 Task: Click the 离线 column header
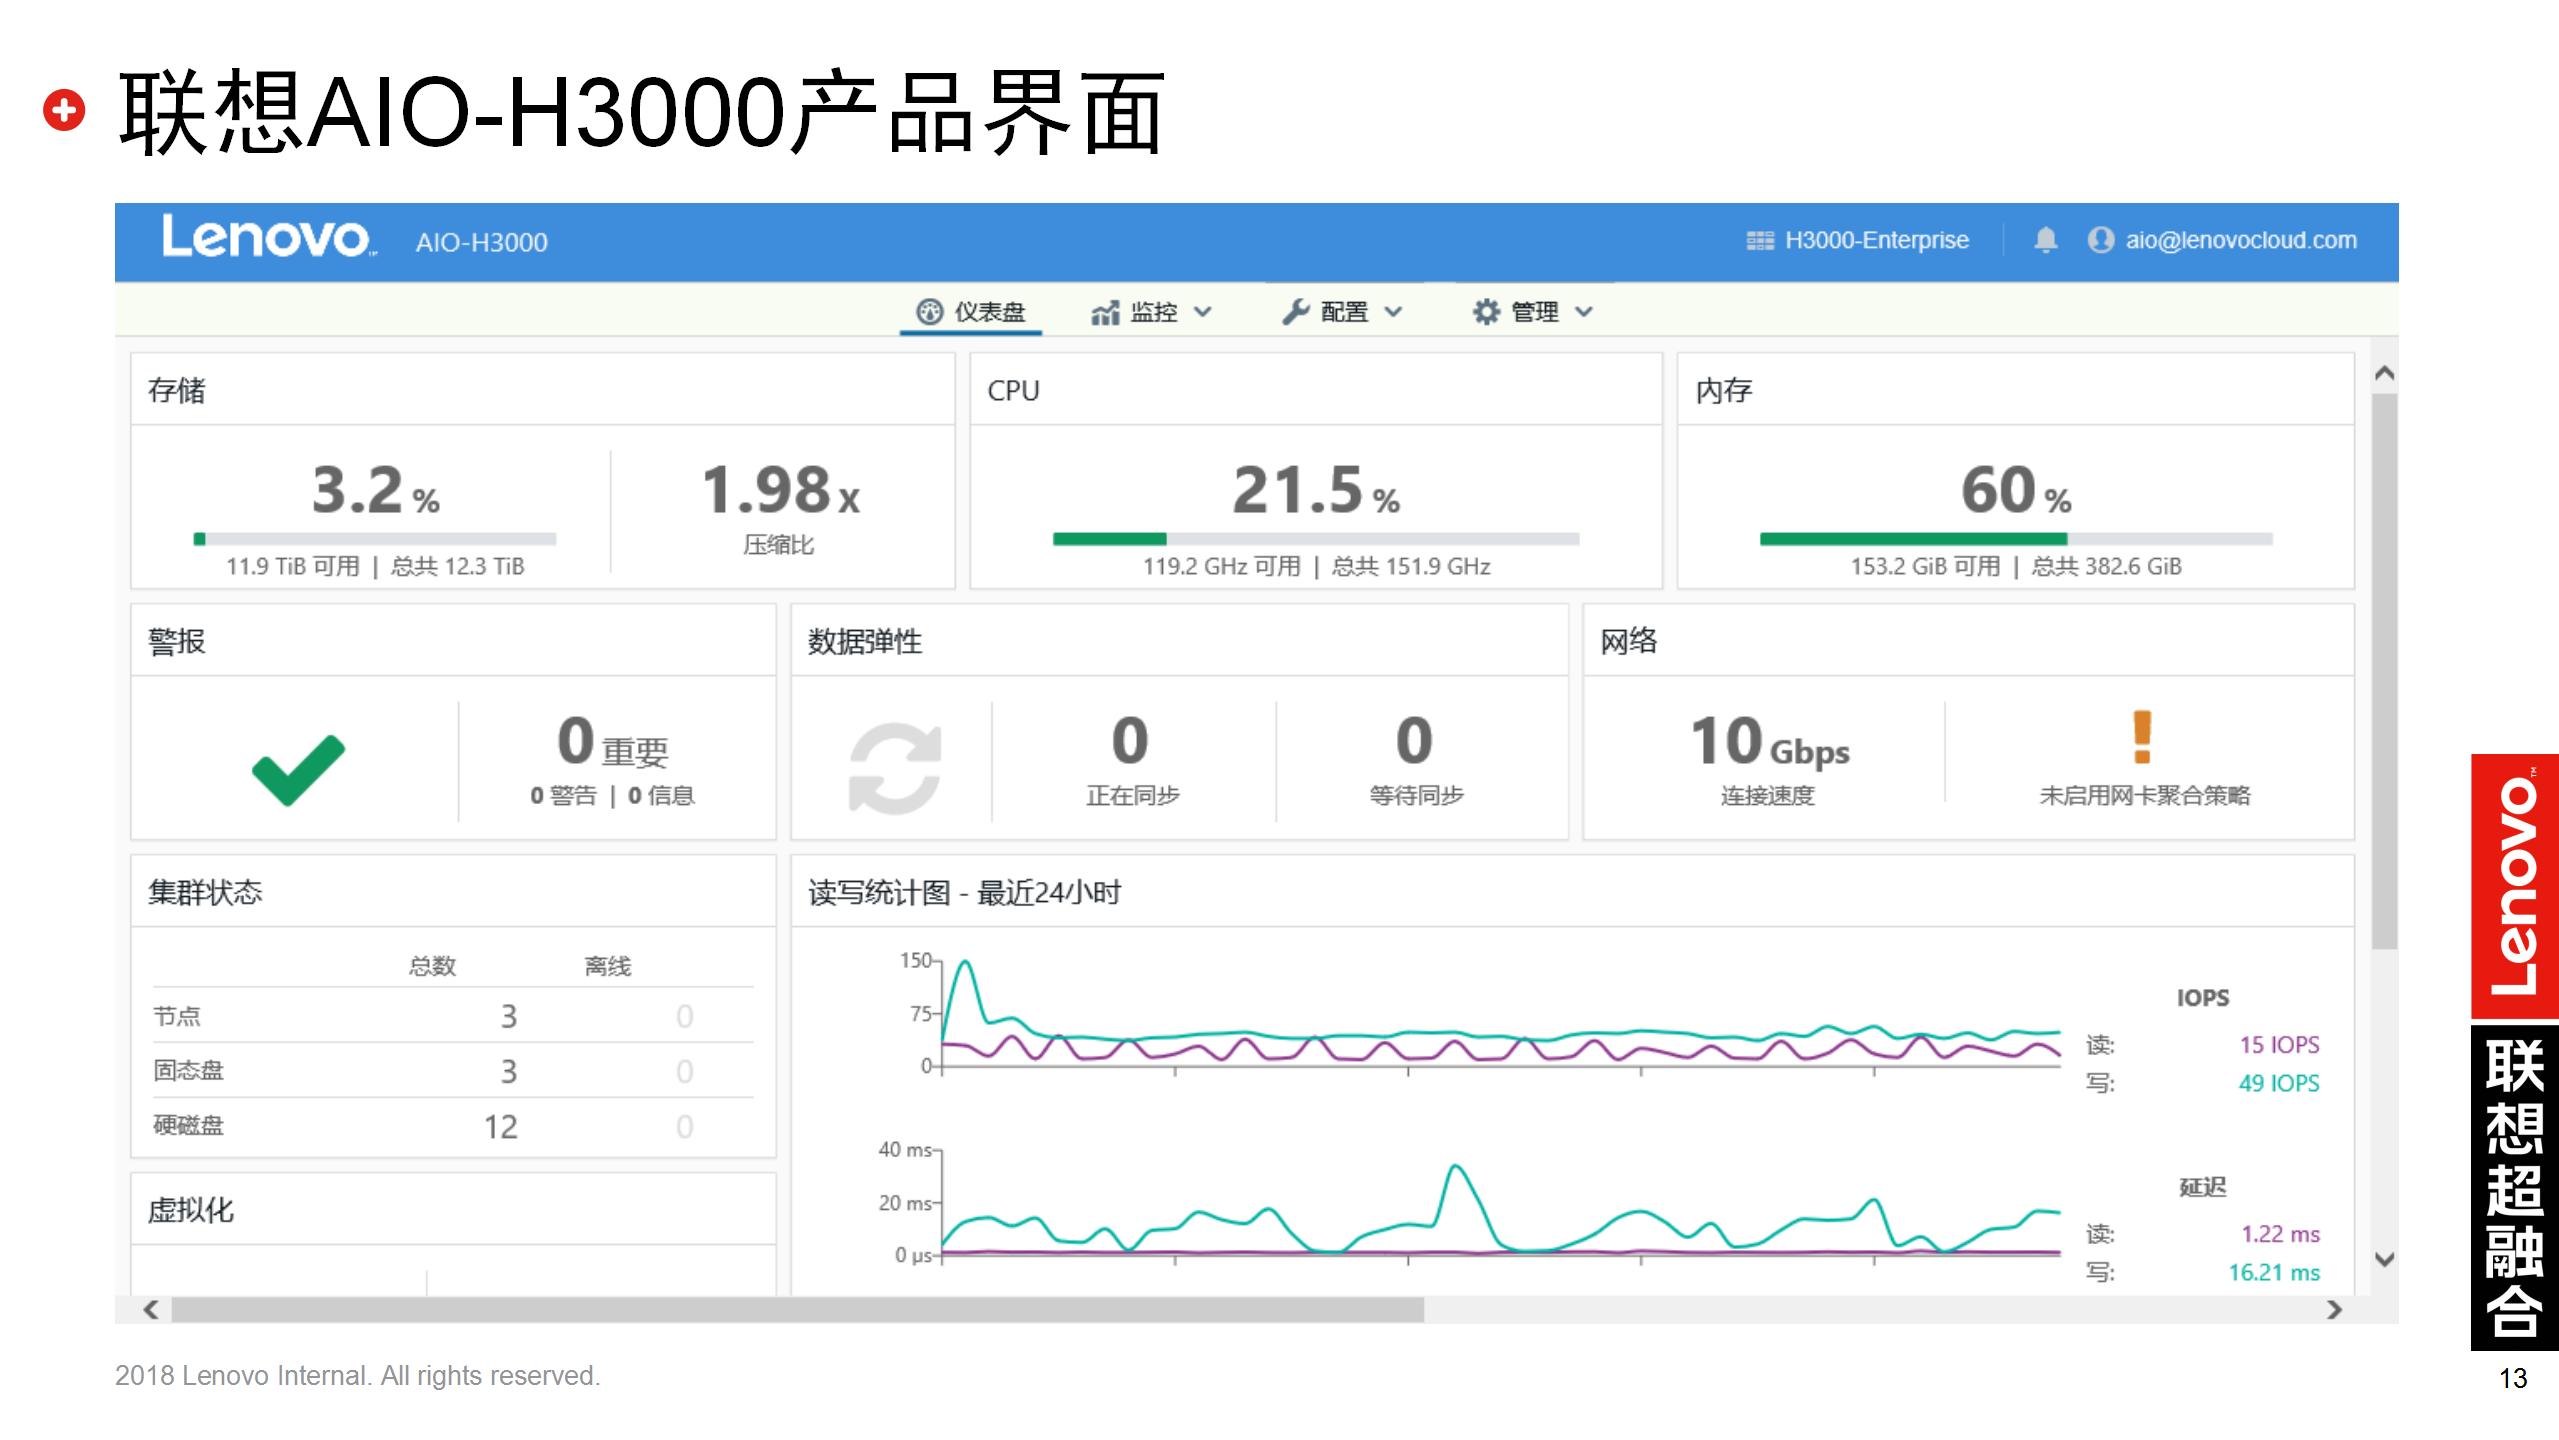[608, 966]
